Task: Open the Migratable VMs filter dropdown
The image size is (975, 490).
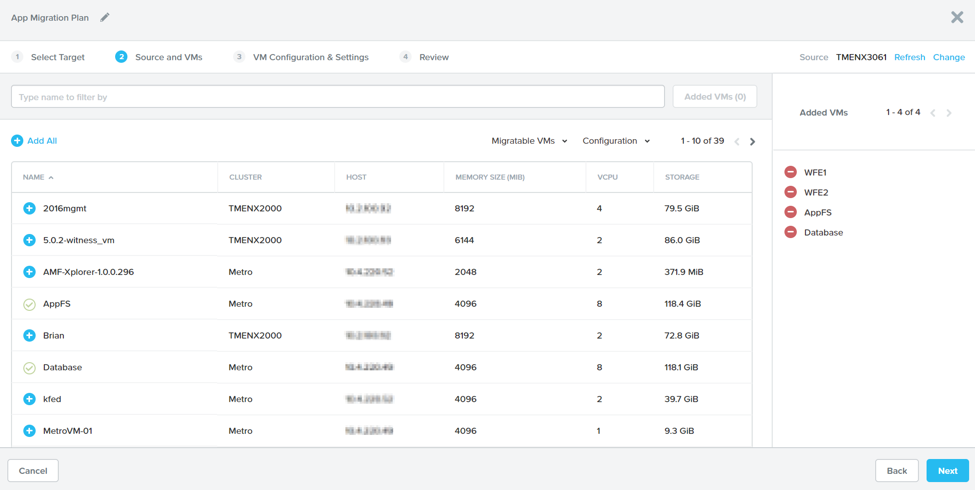Action: point(529,141)
